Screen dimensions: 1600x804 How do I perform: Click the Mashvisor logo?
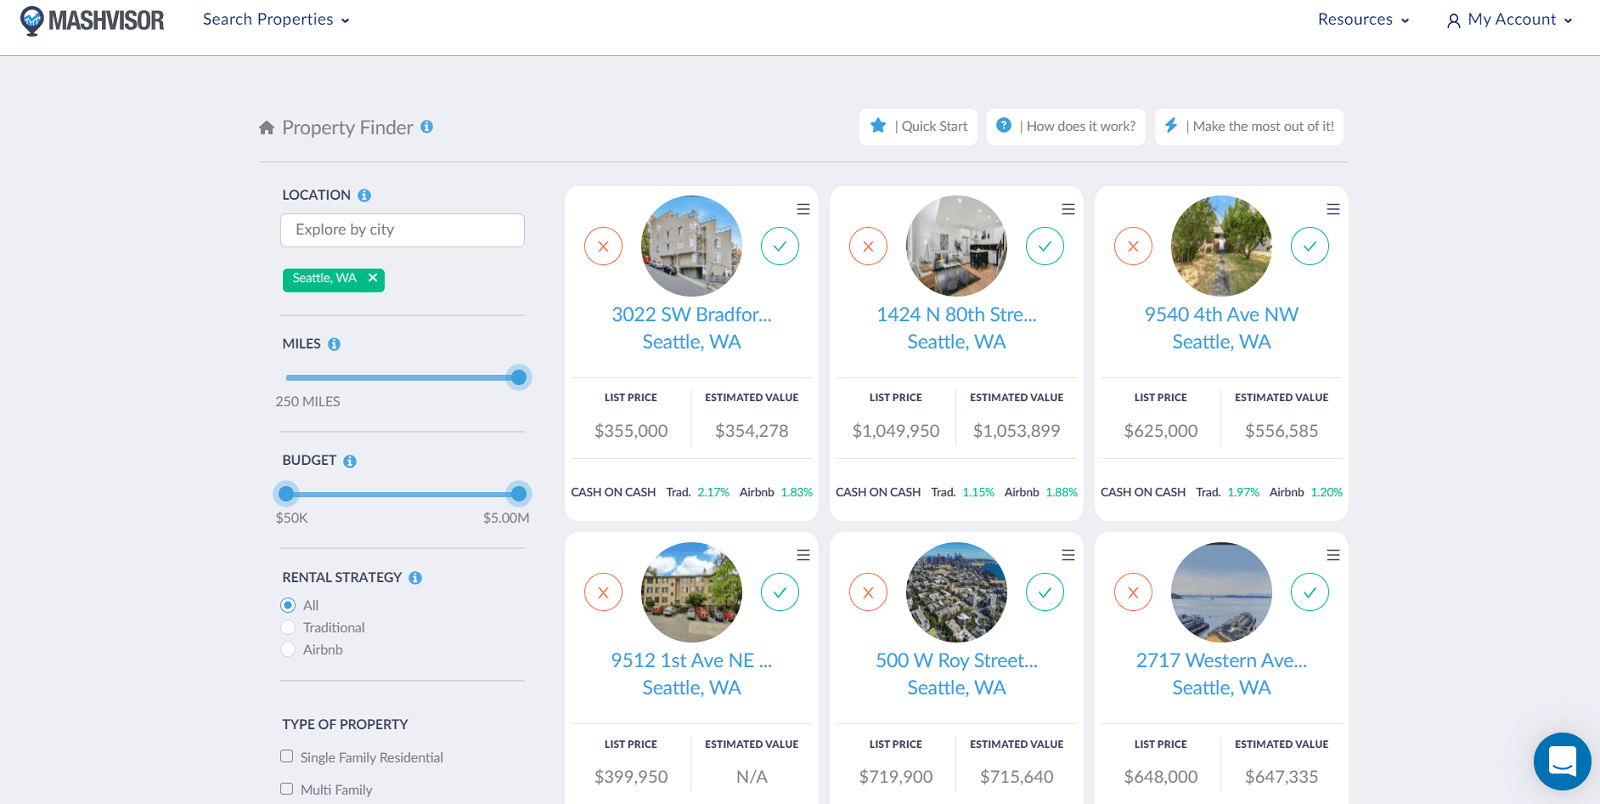[x=92, y=20]
